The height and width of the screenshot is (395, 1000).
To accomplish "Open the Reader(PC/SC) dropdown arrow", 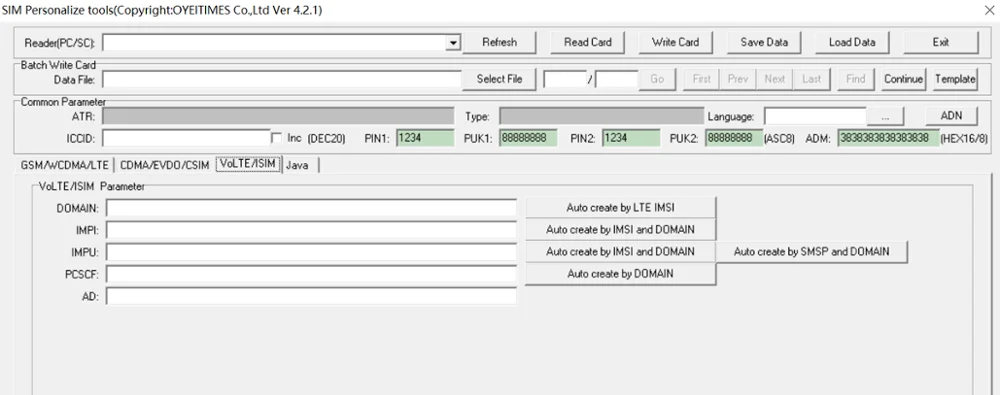I will (x=453, y=43).
